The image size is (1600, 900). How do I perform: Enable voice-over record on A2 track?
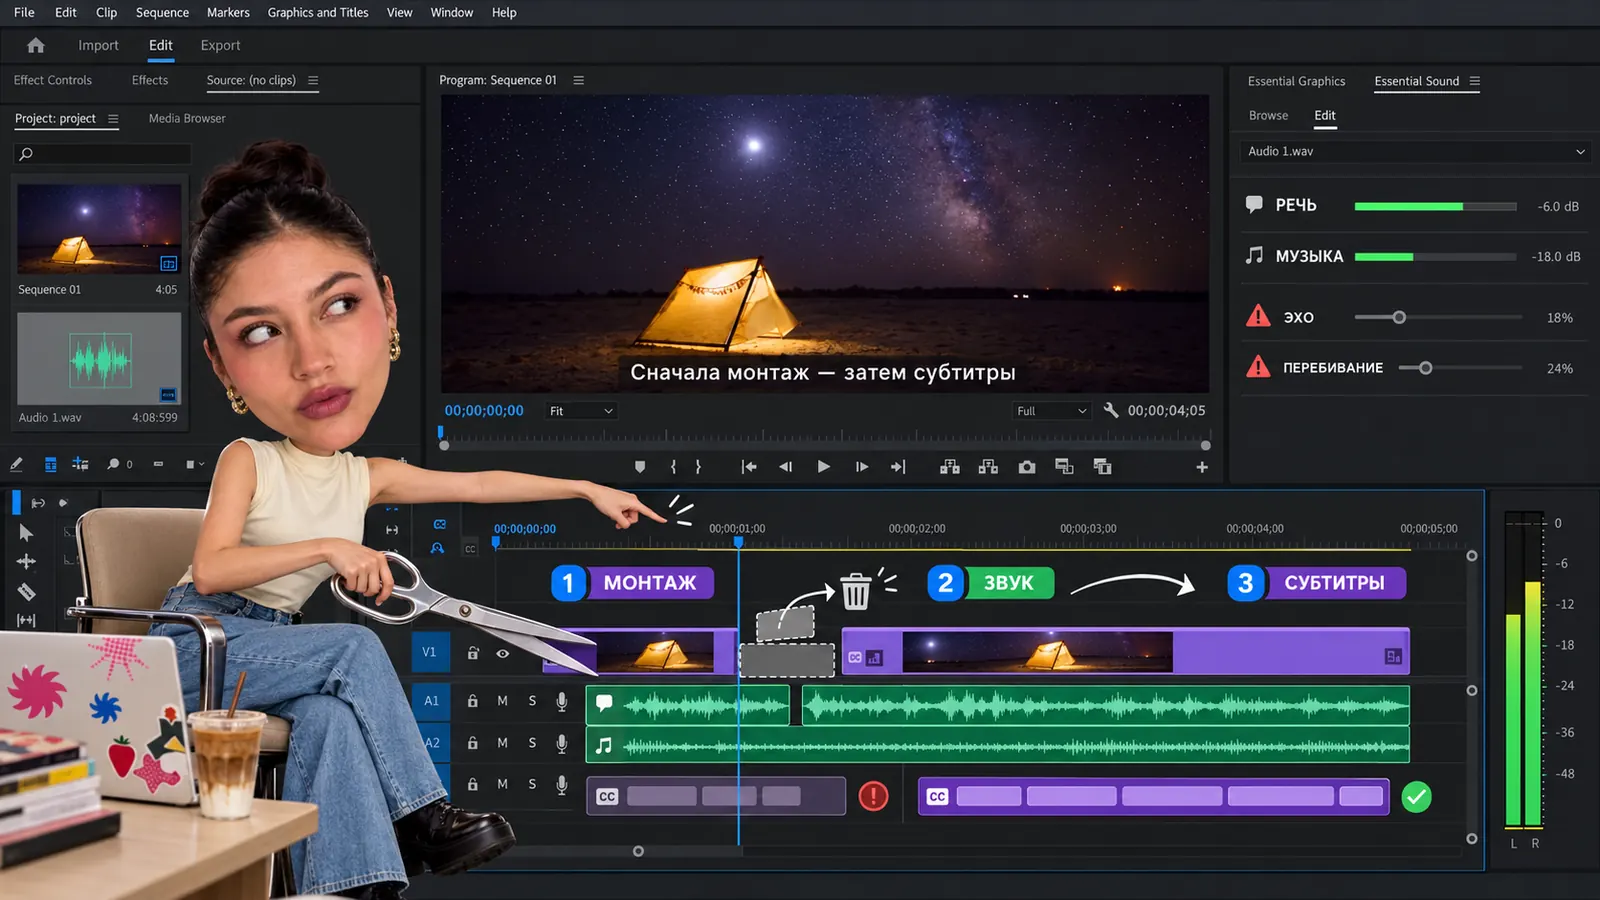click(x=562, y=743)
